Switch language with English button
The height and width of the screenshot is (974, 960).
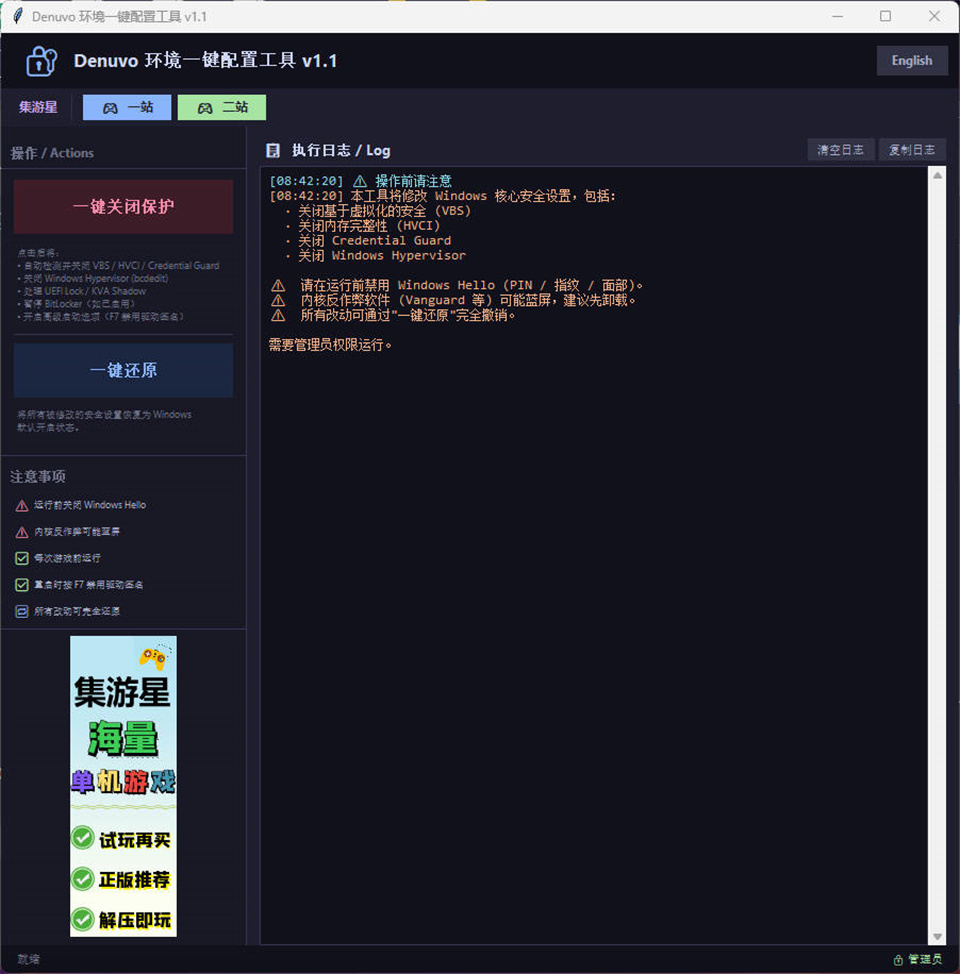point(912,61)
